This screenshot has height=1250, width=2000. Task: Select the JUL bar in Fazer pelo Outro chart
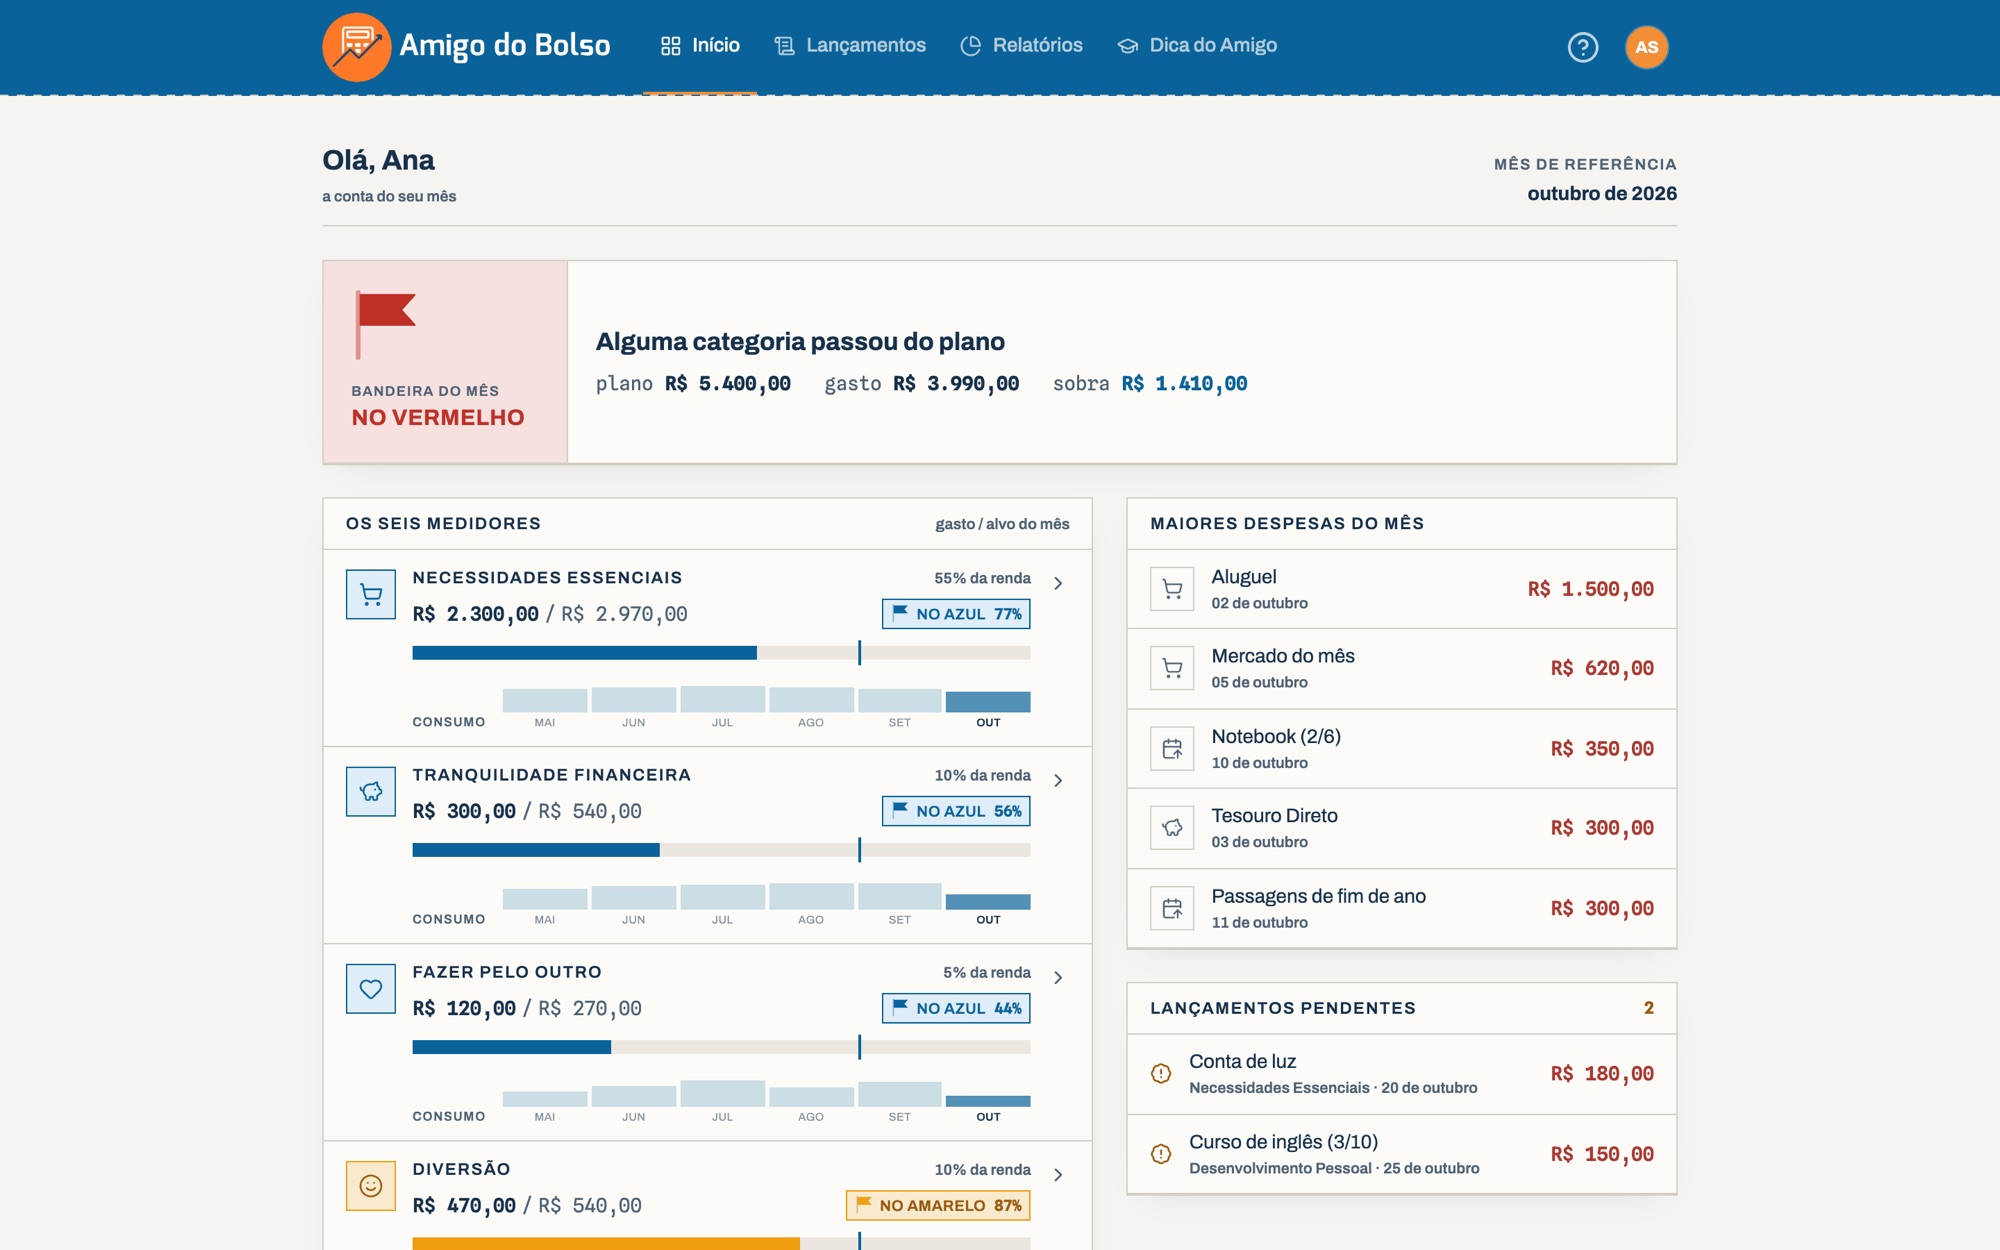pos(722,1093)
